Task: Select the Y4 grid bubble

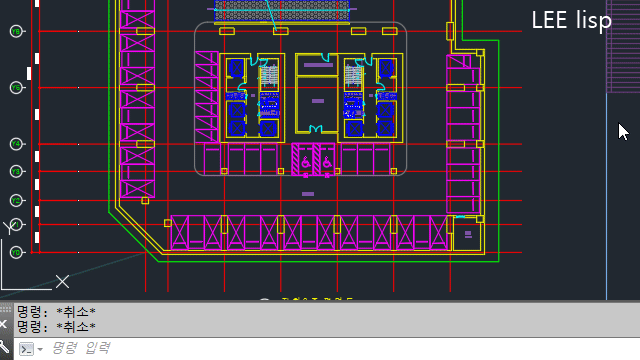Action: tap(16, 144)
